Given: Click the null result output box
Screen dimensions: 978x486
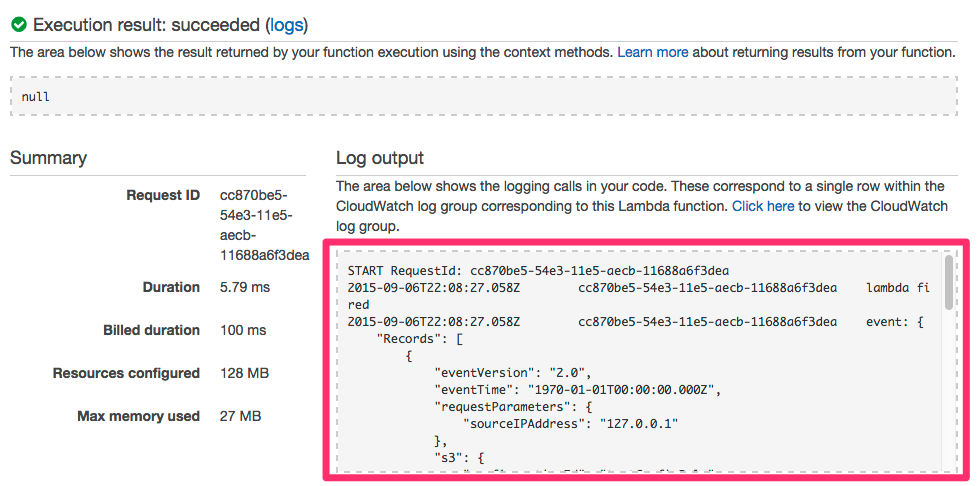Looking at the screenshot, I should [x=483, y=97].
